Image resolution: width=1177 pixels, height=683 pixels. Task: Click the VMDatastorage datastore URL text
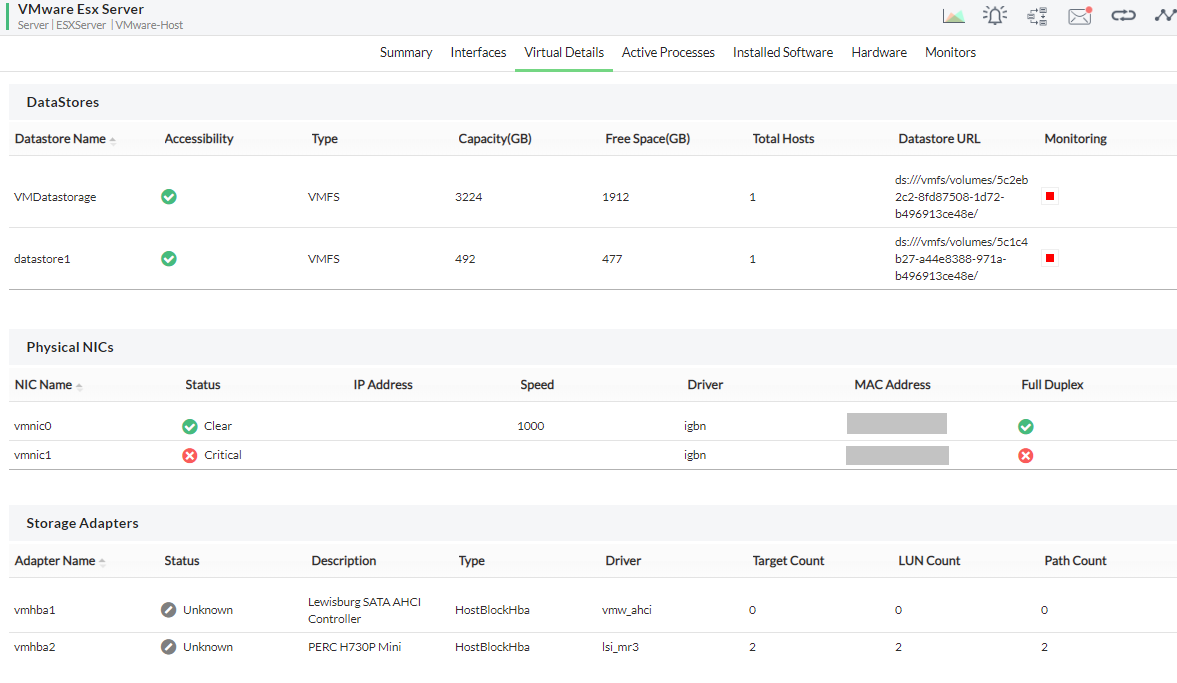pyautogui.click(x=946, y=197)
